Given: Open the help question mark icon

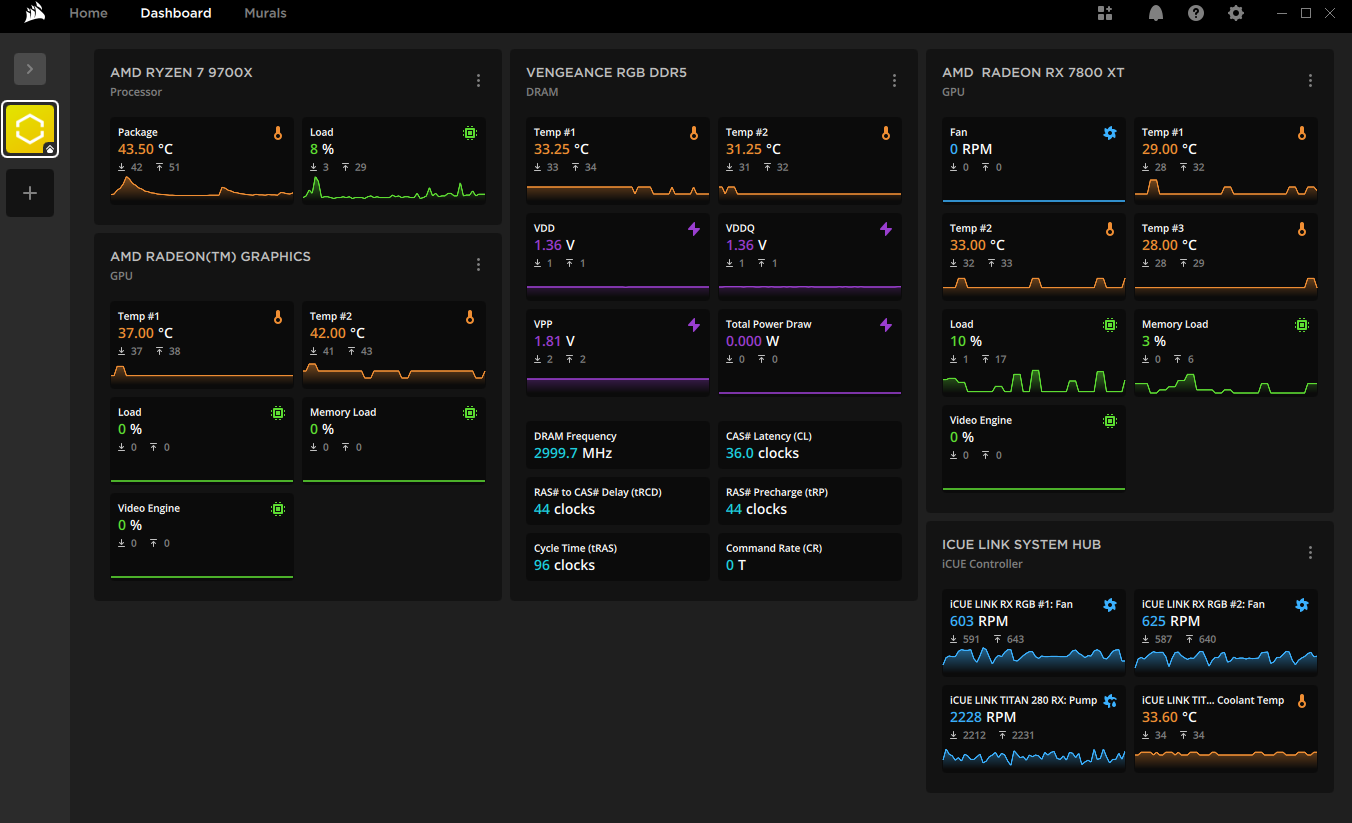Looking at the screenshot, I should pos(1196,13).
